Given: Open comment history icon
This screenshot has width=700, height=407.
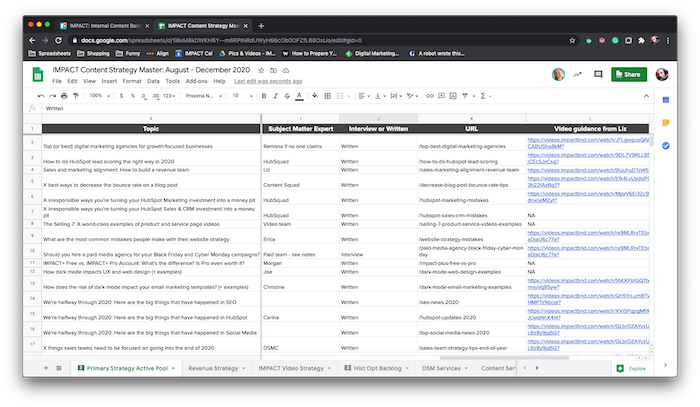Looking at the screenshot, I should (x=598, y=75).
